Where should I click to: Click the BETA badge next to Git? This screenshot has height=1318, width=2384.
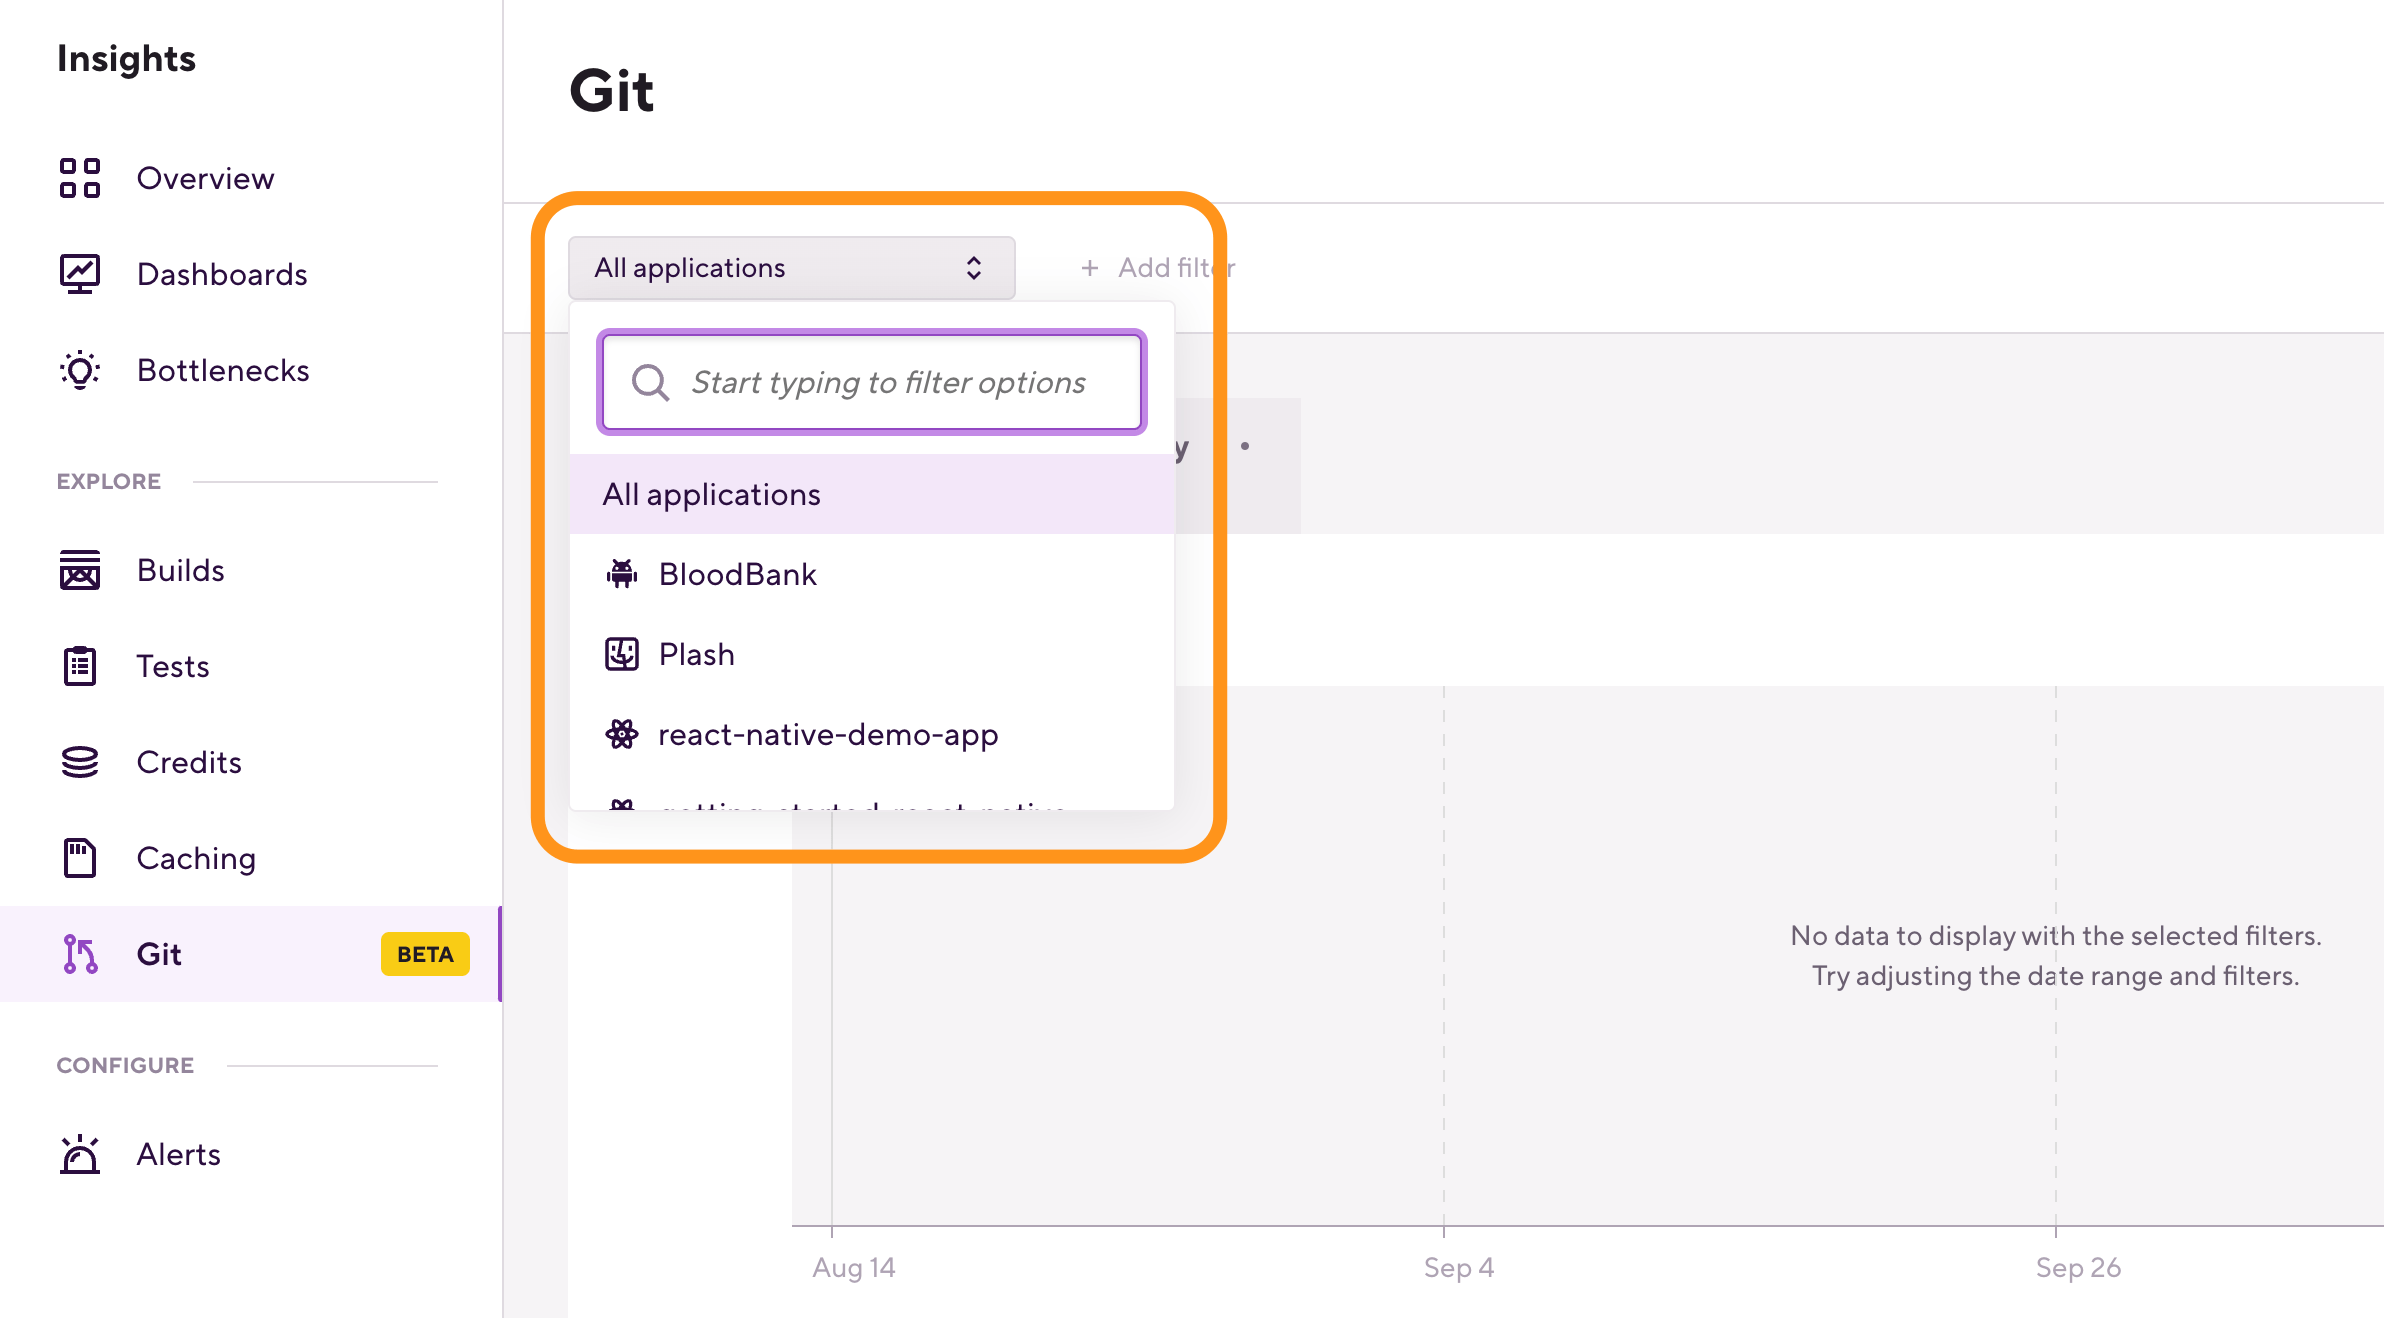(x=425, y=954)
